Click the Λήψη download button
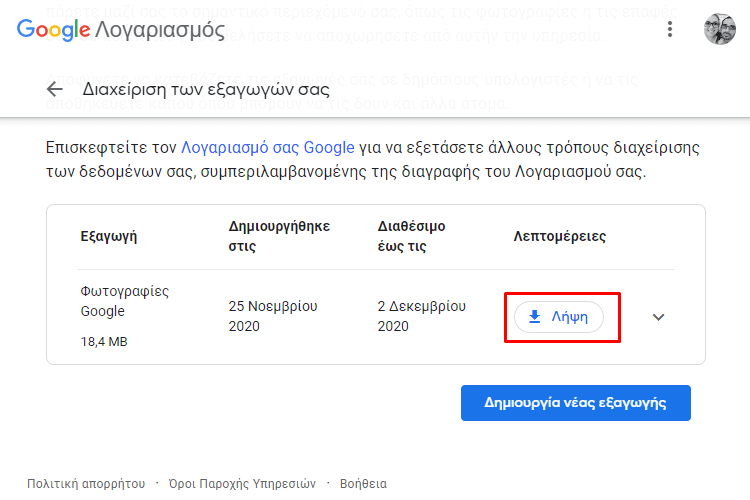The image size is (750, 500). point(559,317)
